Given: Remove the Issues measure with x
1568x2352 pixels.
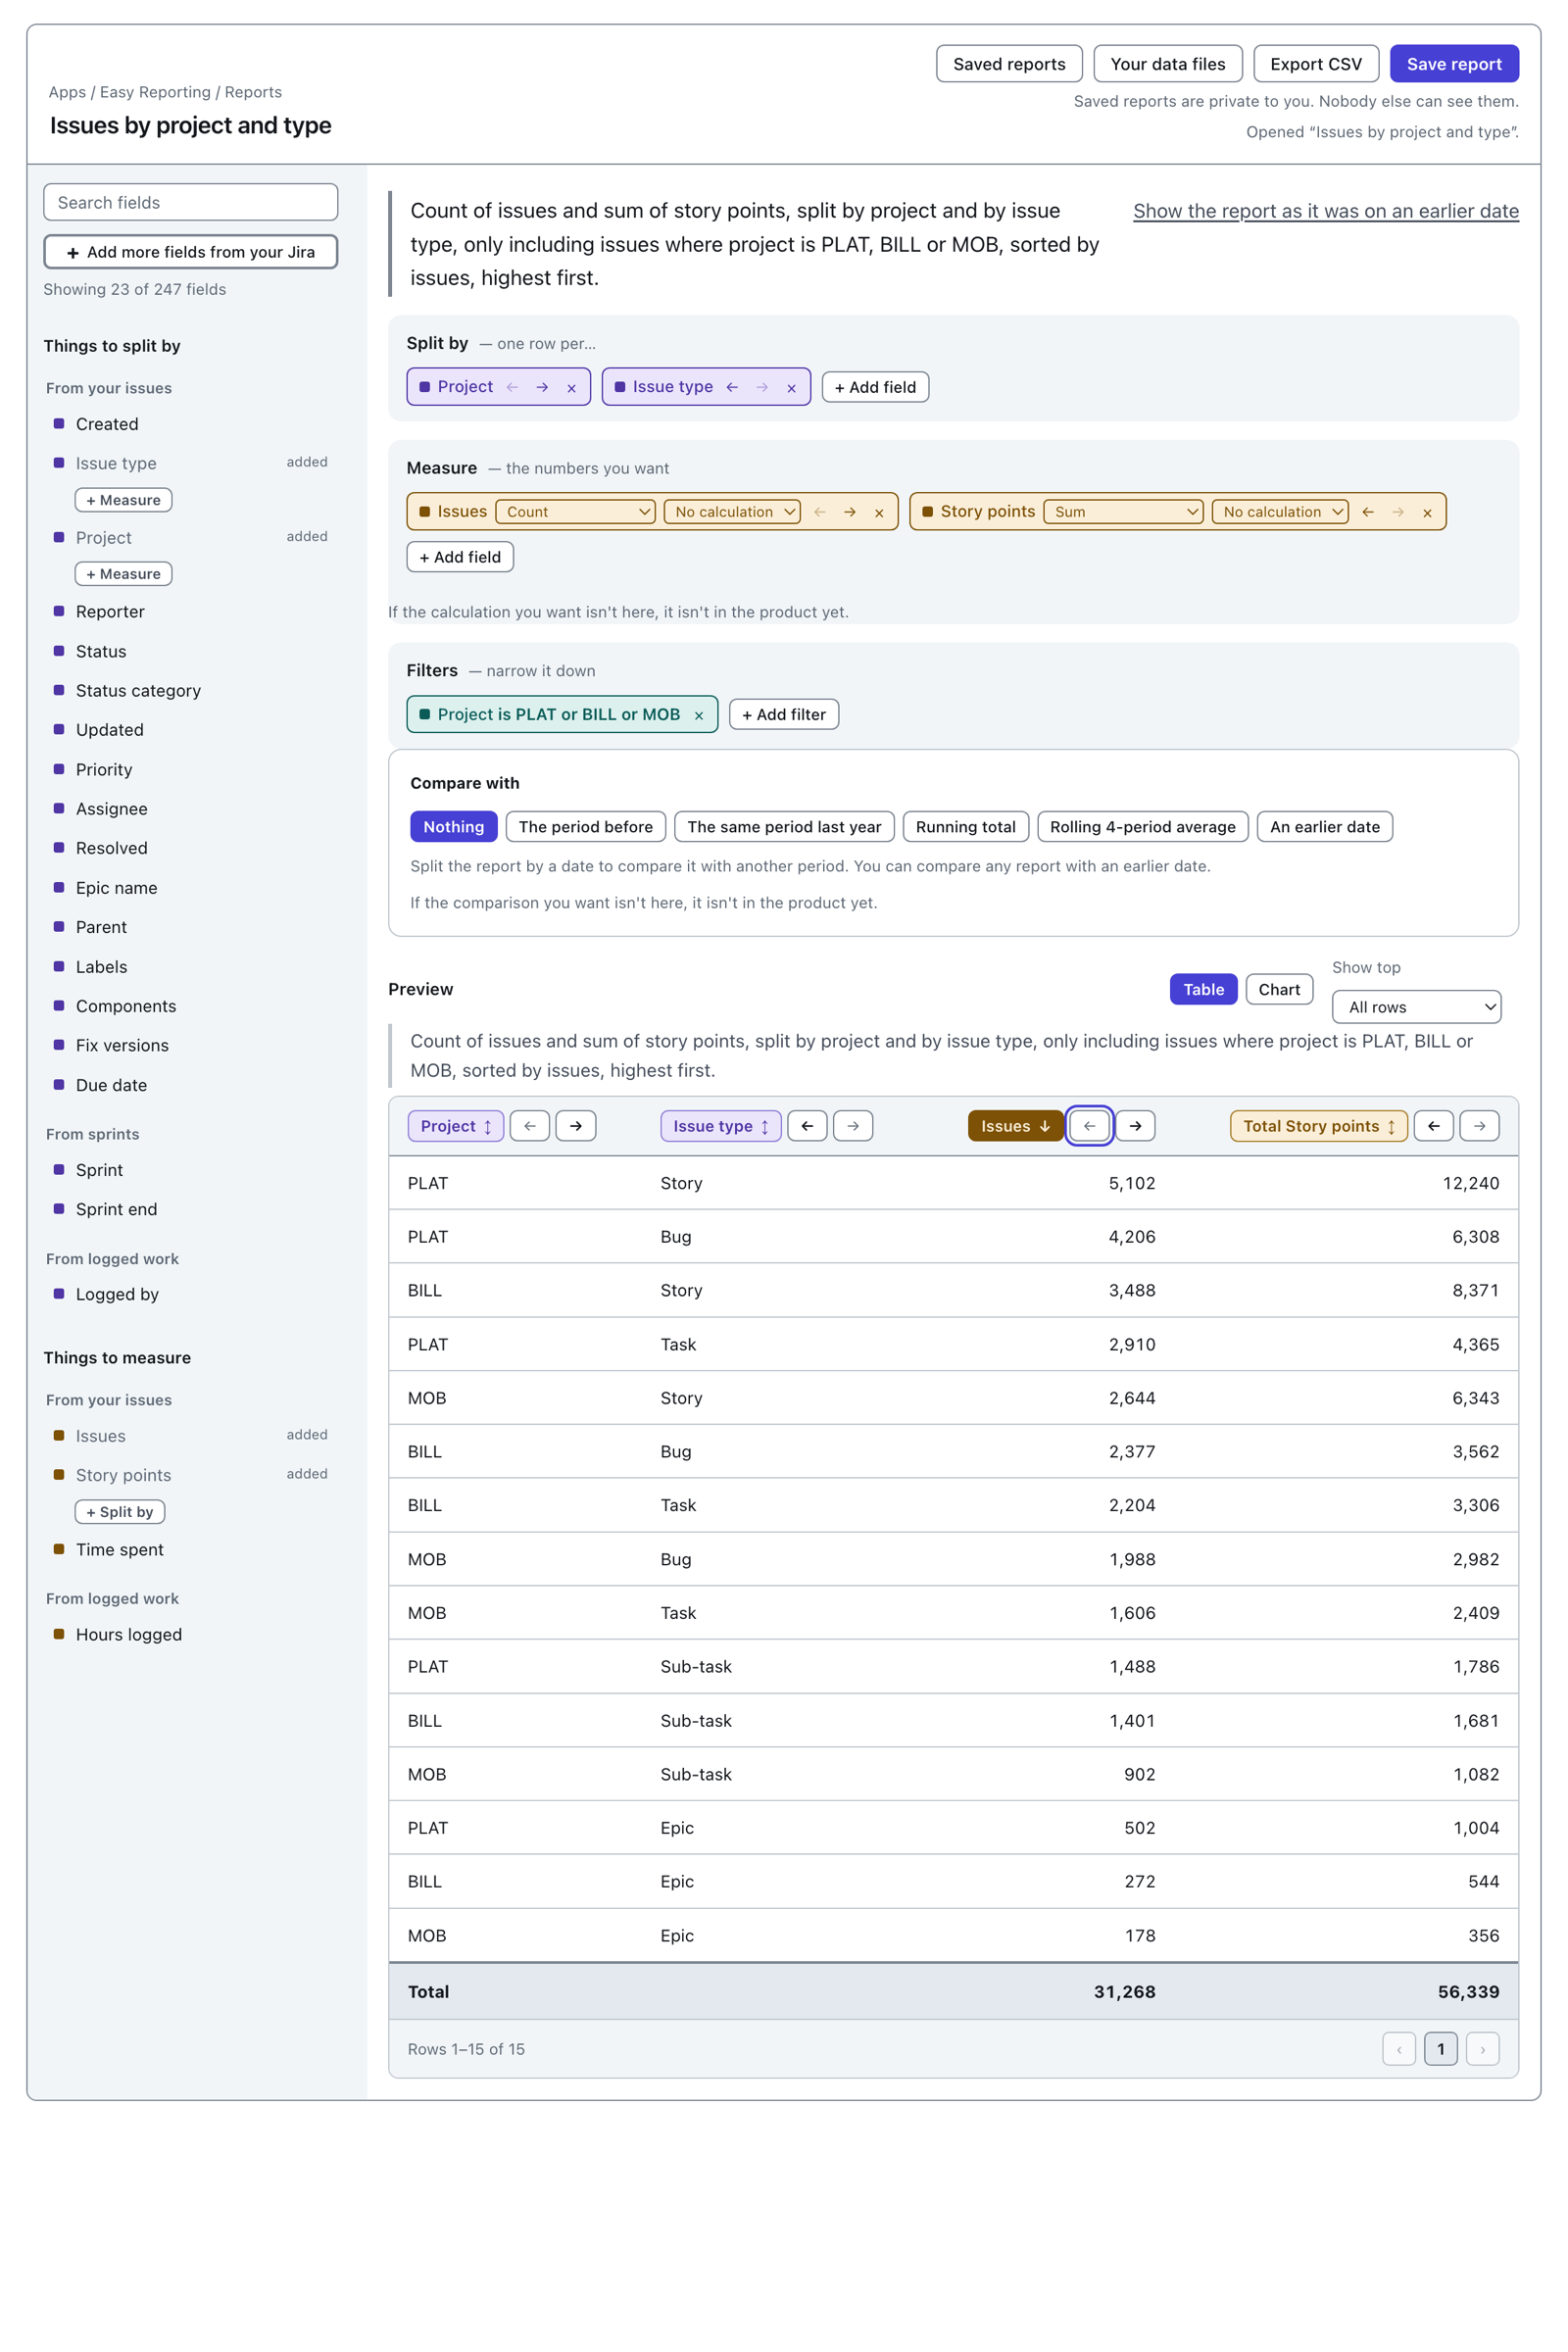Looking at the screenshot, I should 879,512.
